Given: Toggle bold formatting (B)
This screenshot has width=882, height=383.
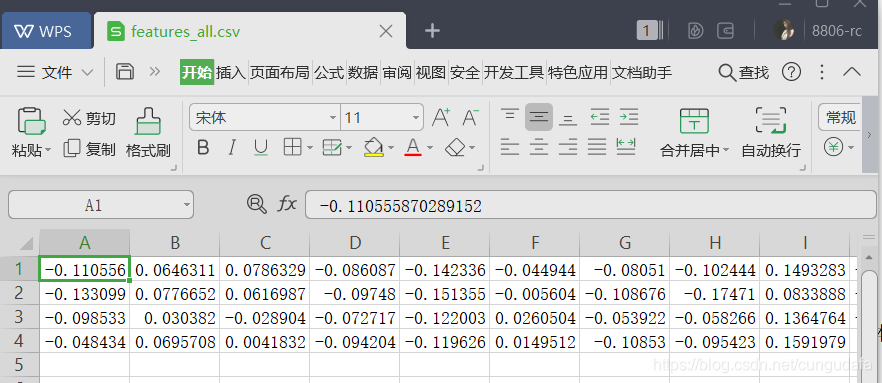Looking at the screenshot, I should 204,148.
